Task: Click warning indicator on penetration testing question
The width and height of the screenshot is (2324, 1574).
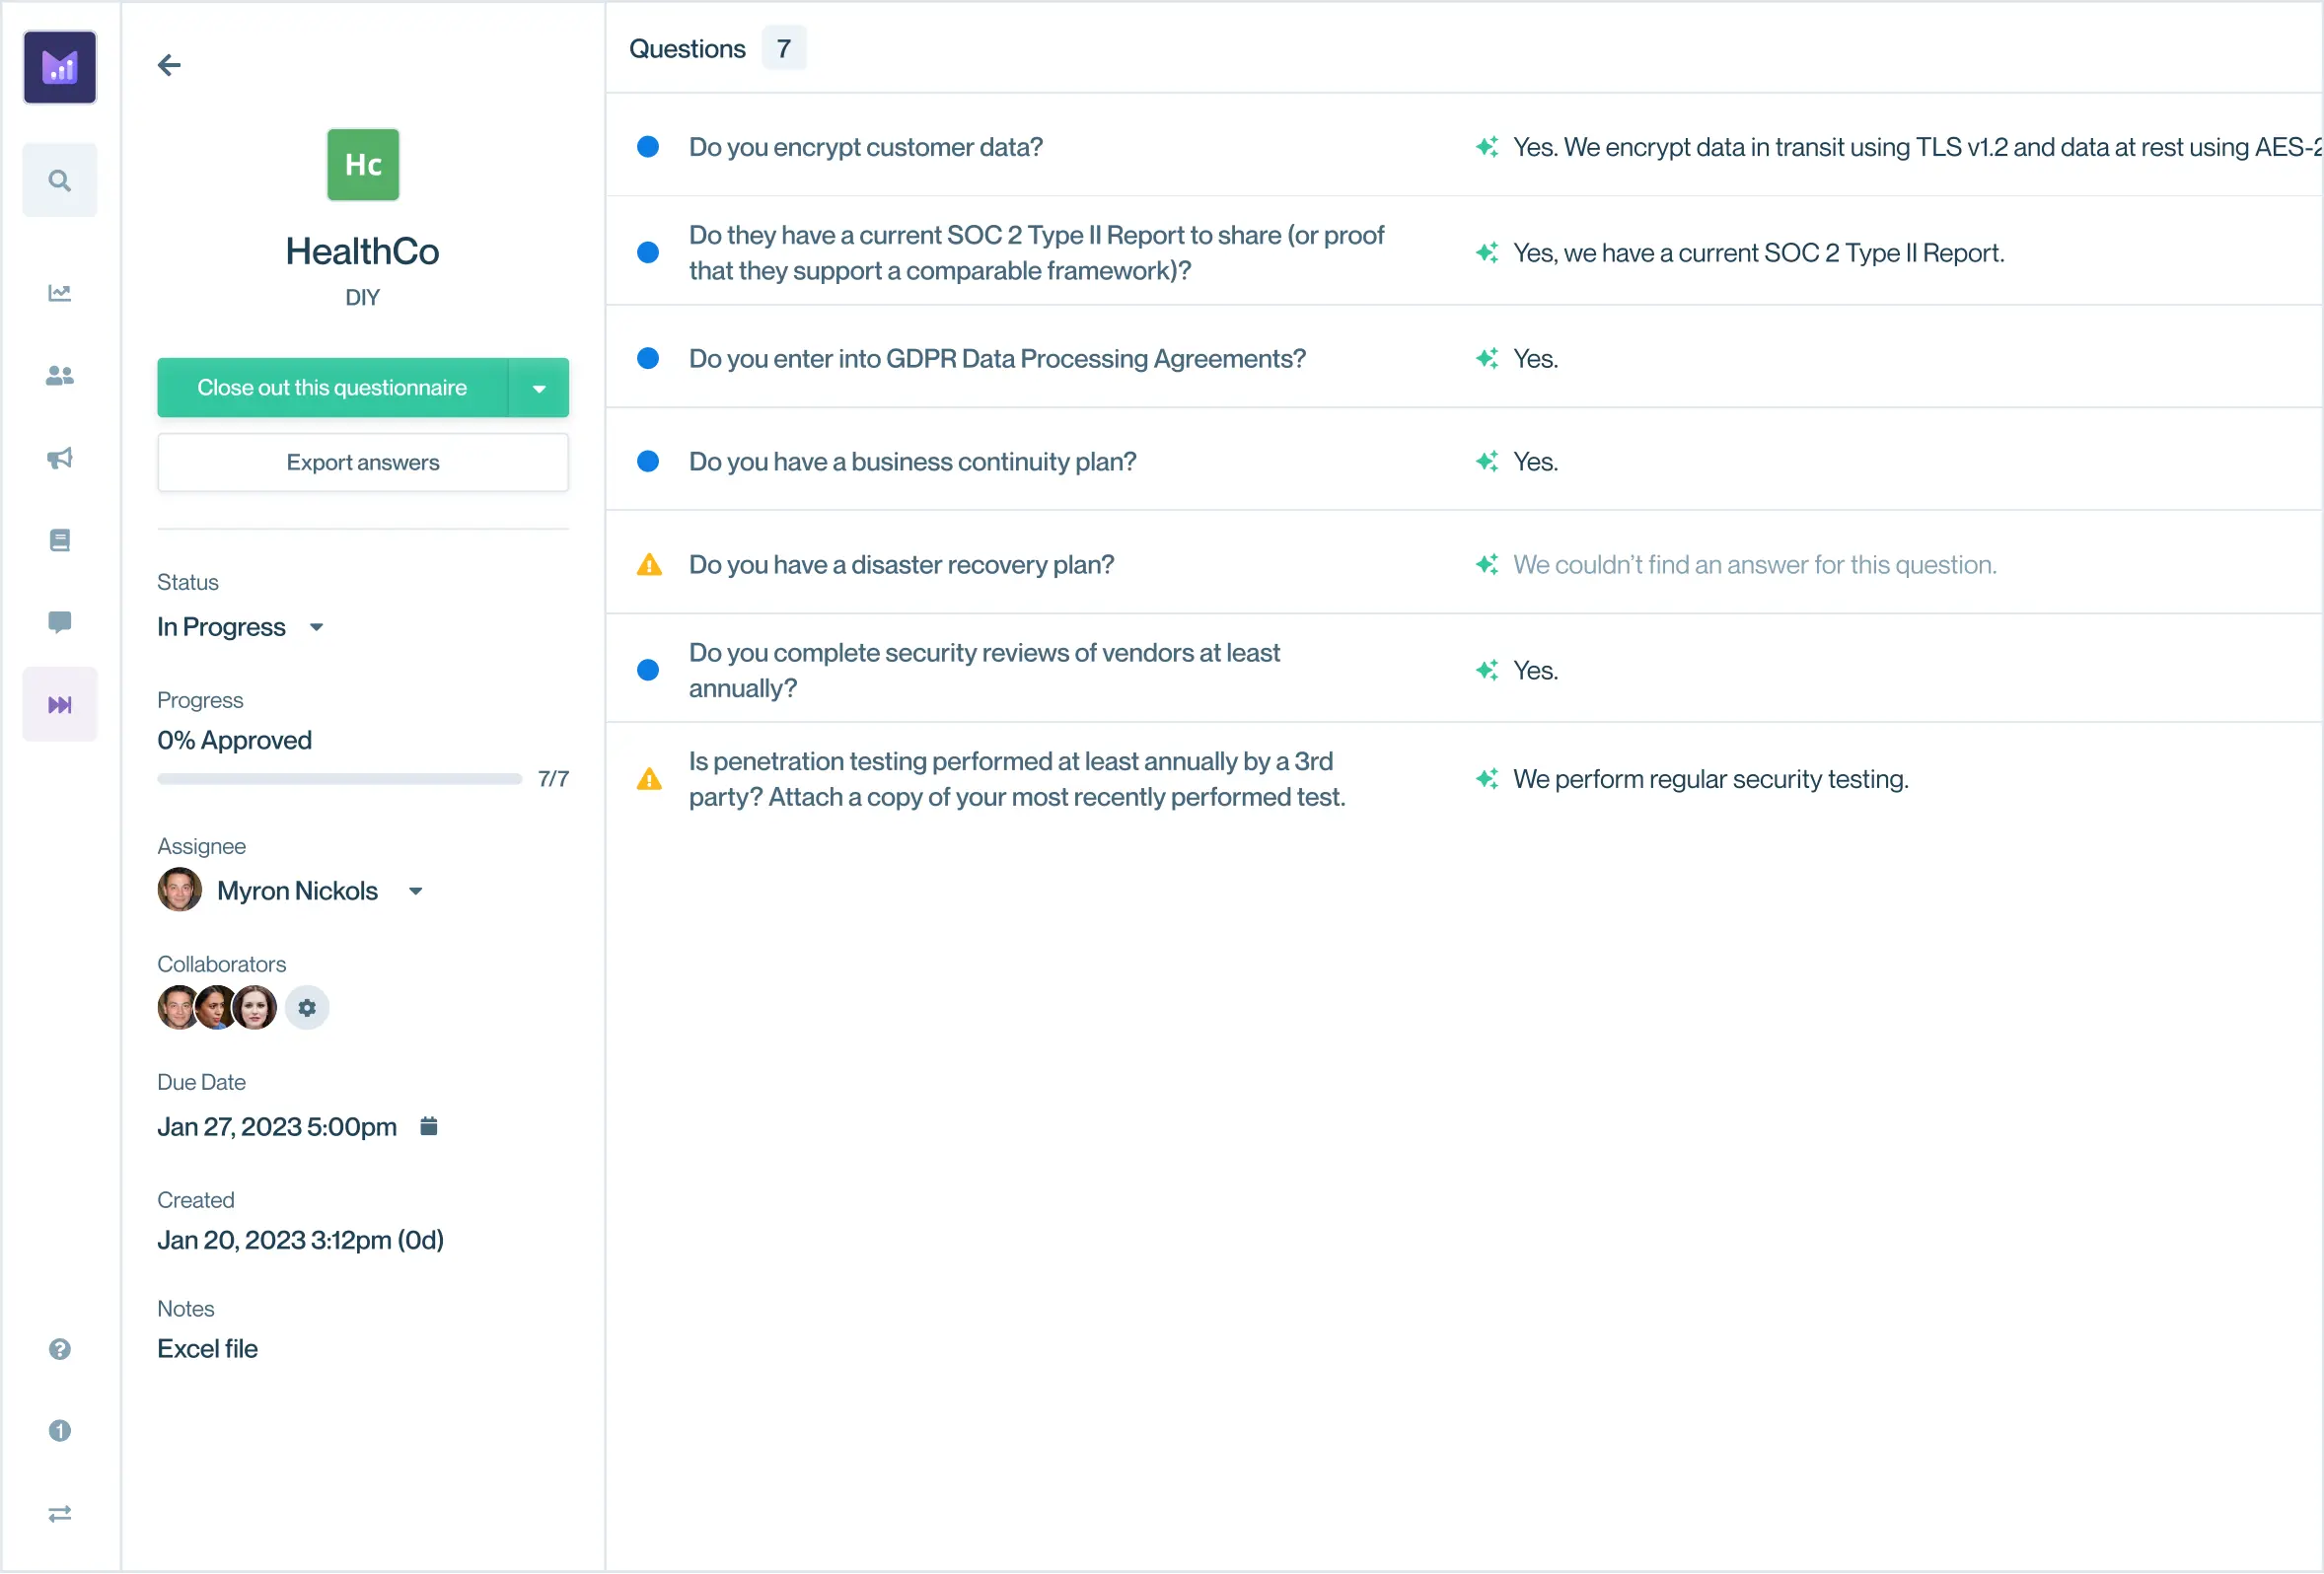Action: (649, 779)
